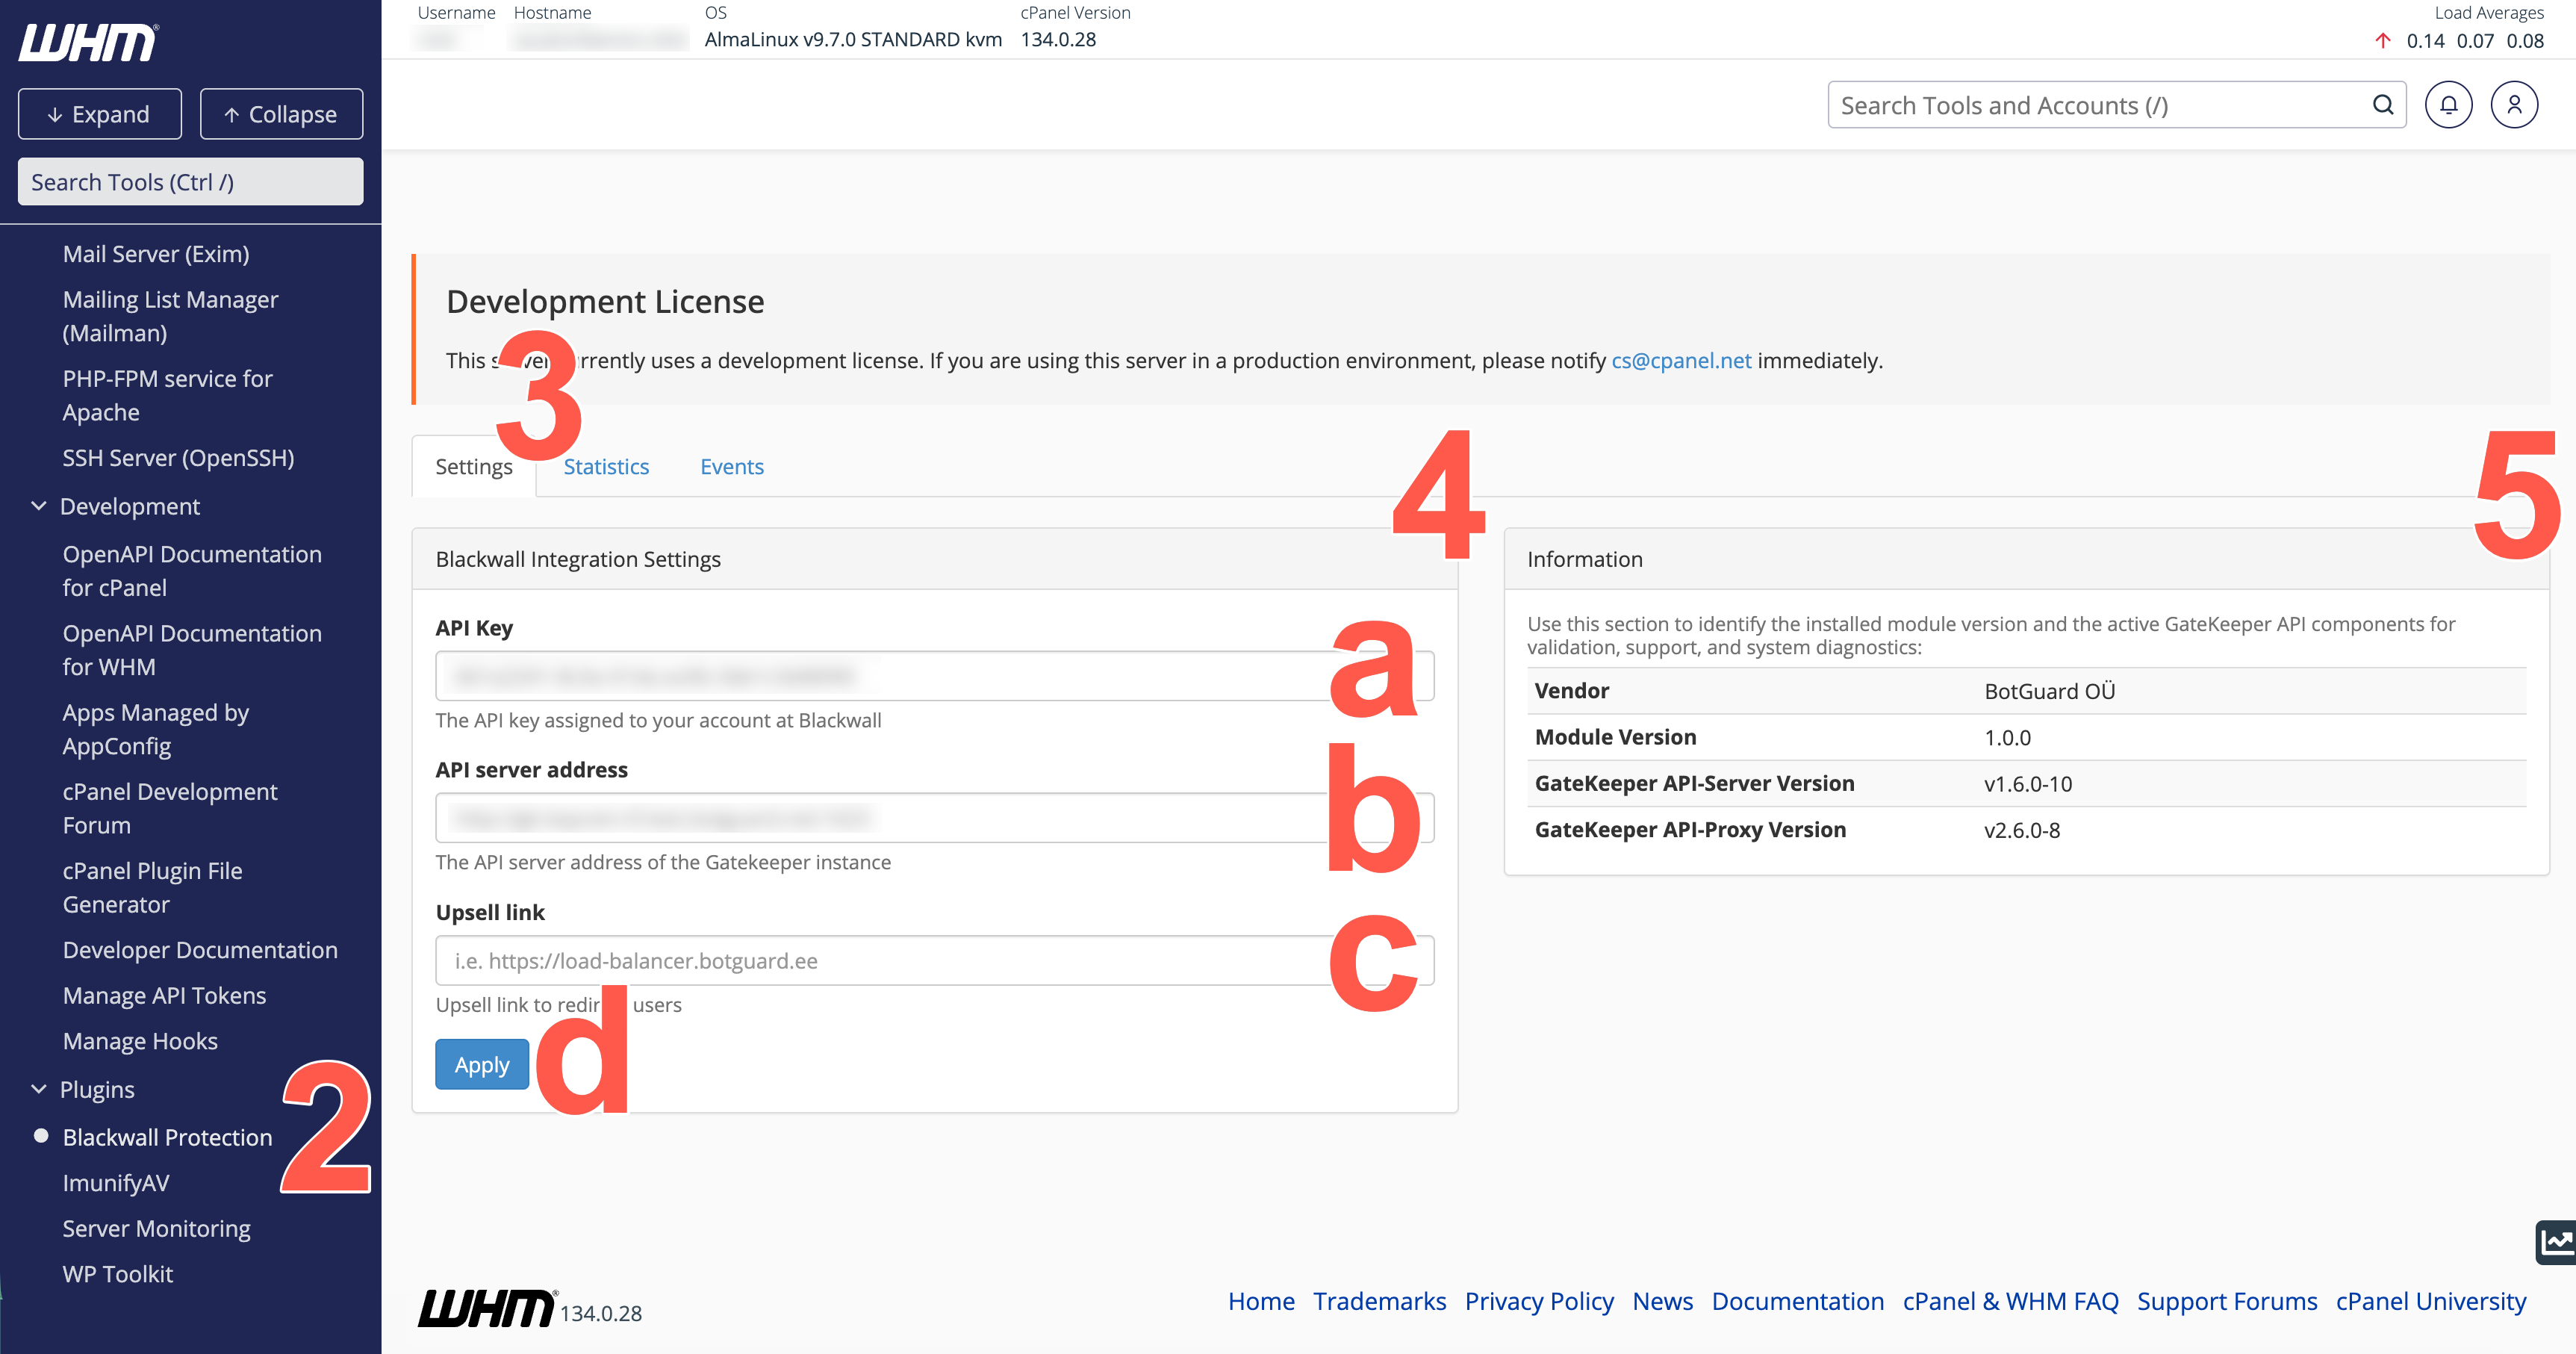Screen dimensions: 2576x1354
Task: Open cPanel Development Forum
Action: click(x=170, y=808)
